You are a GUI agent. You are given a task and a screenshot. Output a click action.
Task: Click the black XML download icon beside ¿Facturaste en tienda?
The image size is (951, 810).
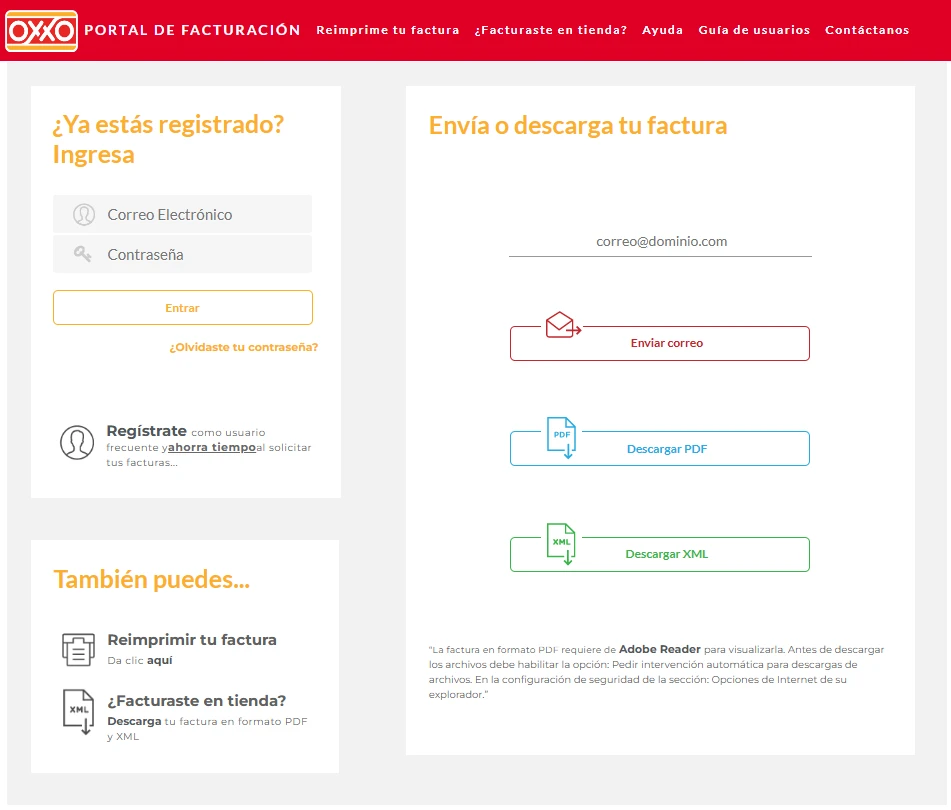[79, 712]
